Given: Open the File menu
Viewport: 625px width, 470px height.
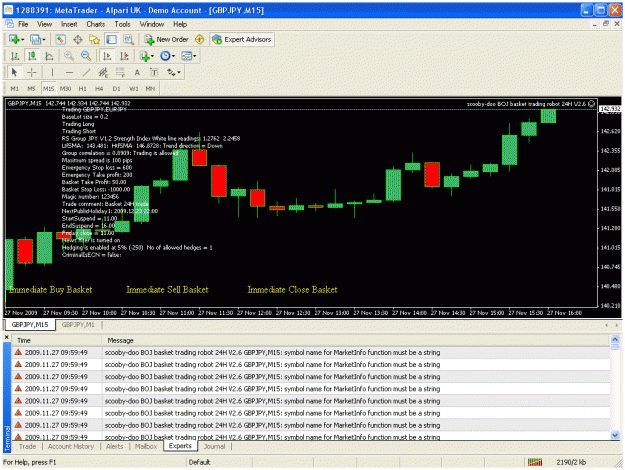Looking at the screenshot, I should click(23, 24).
